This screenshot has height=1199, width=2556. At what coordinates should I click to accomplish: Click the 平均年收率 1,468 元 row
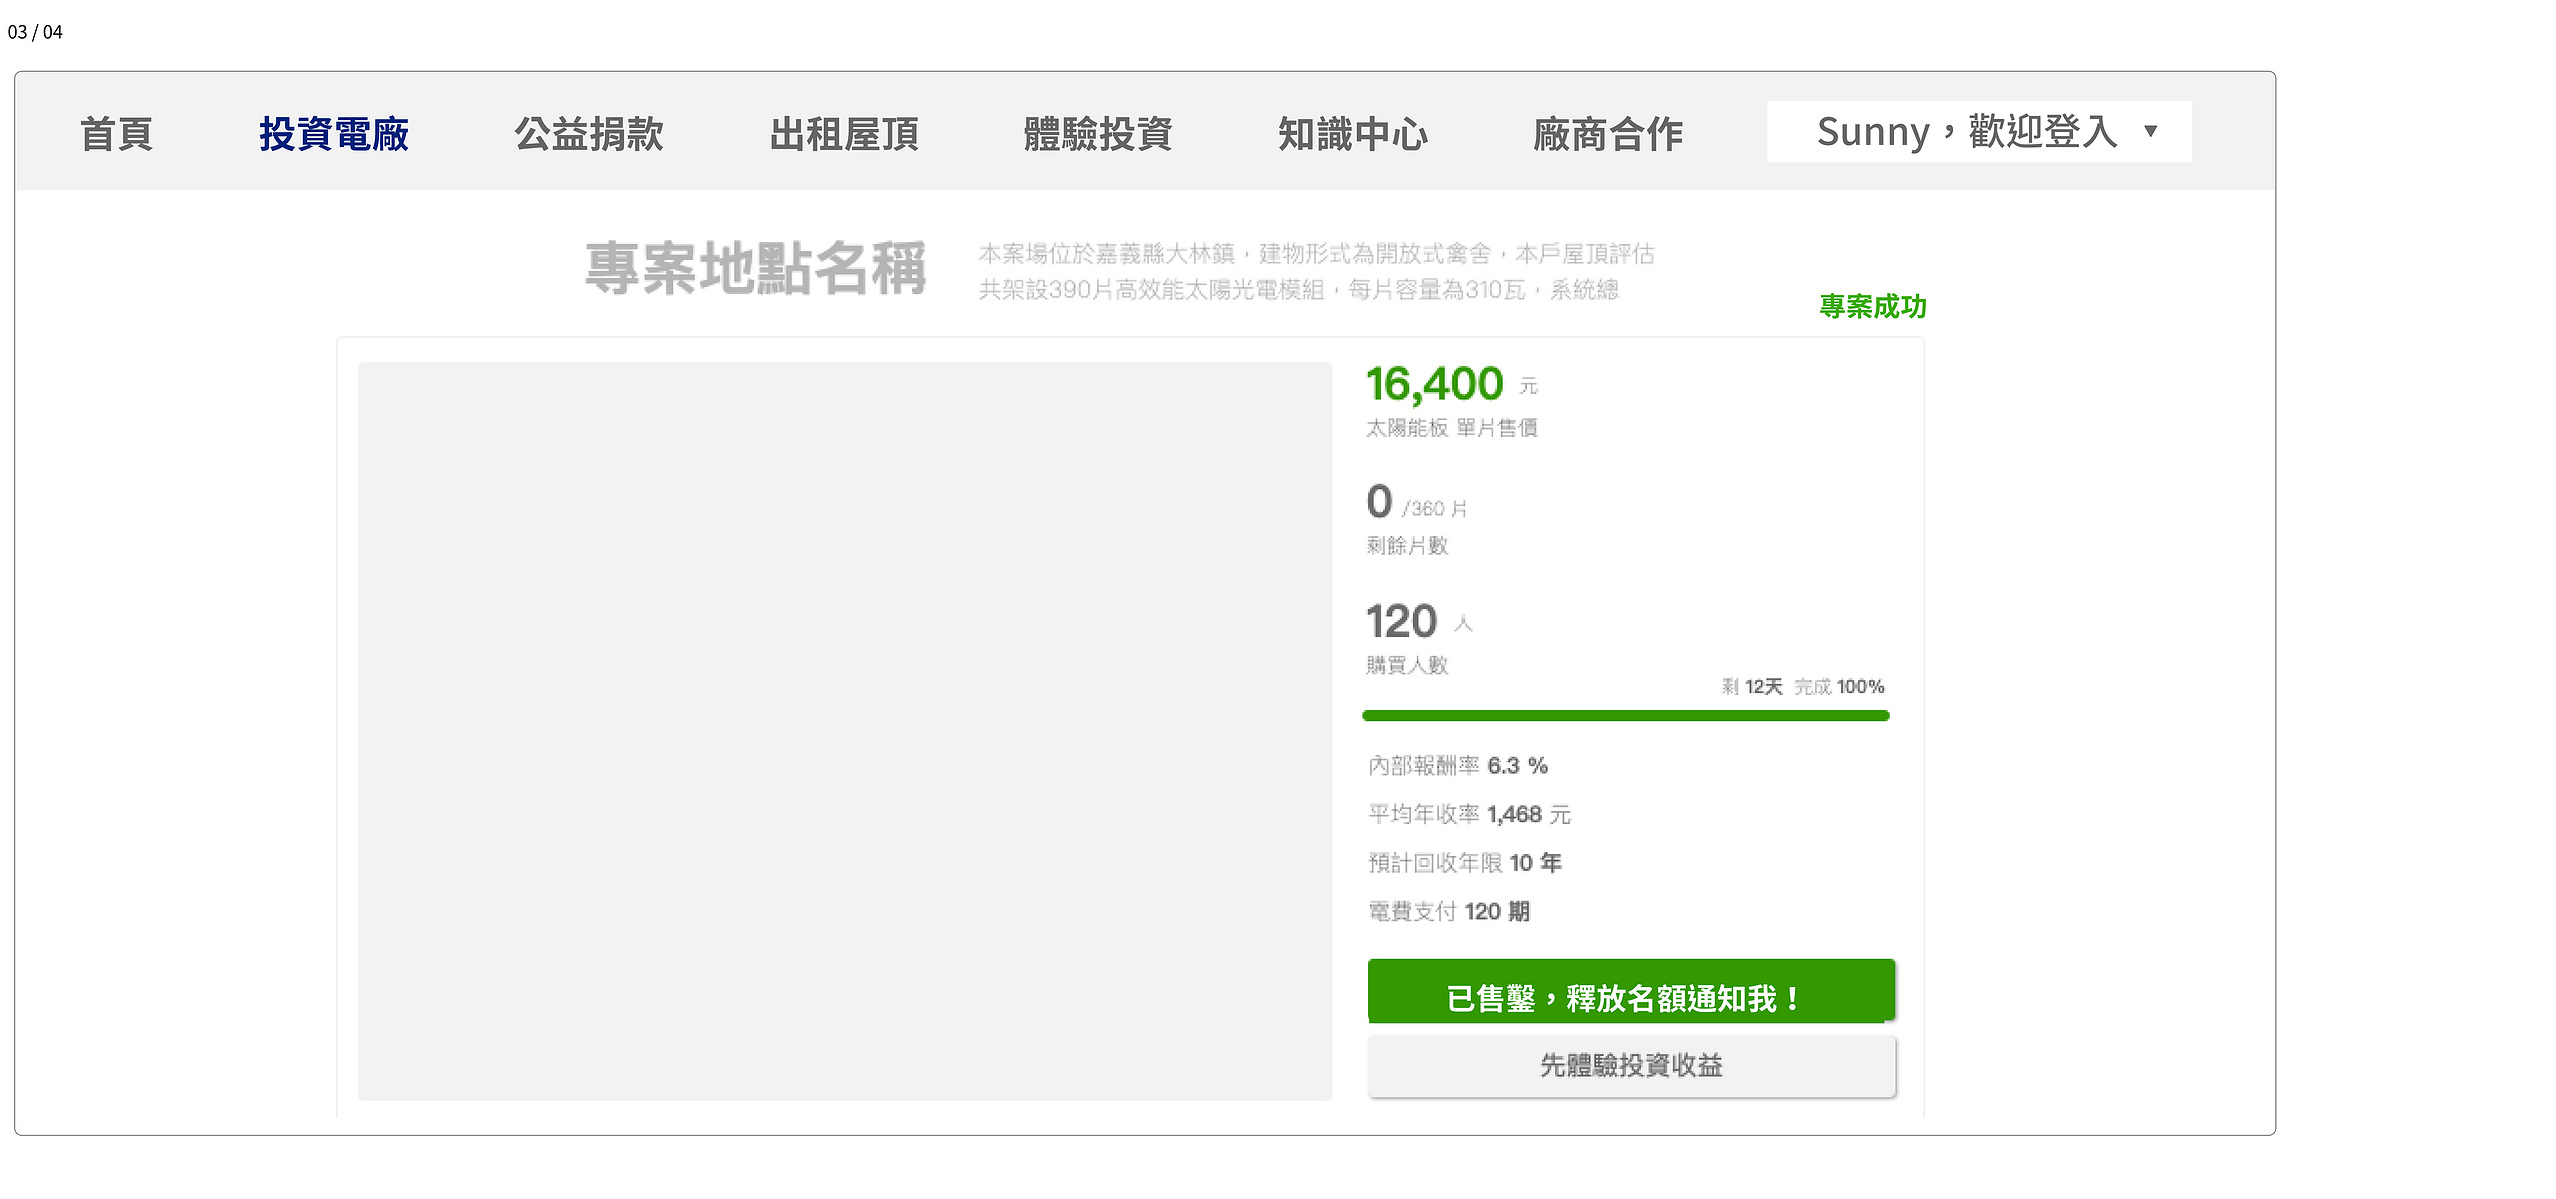click(1469, 815)
